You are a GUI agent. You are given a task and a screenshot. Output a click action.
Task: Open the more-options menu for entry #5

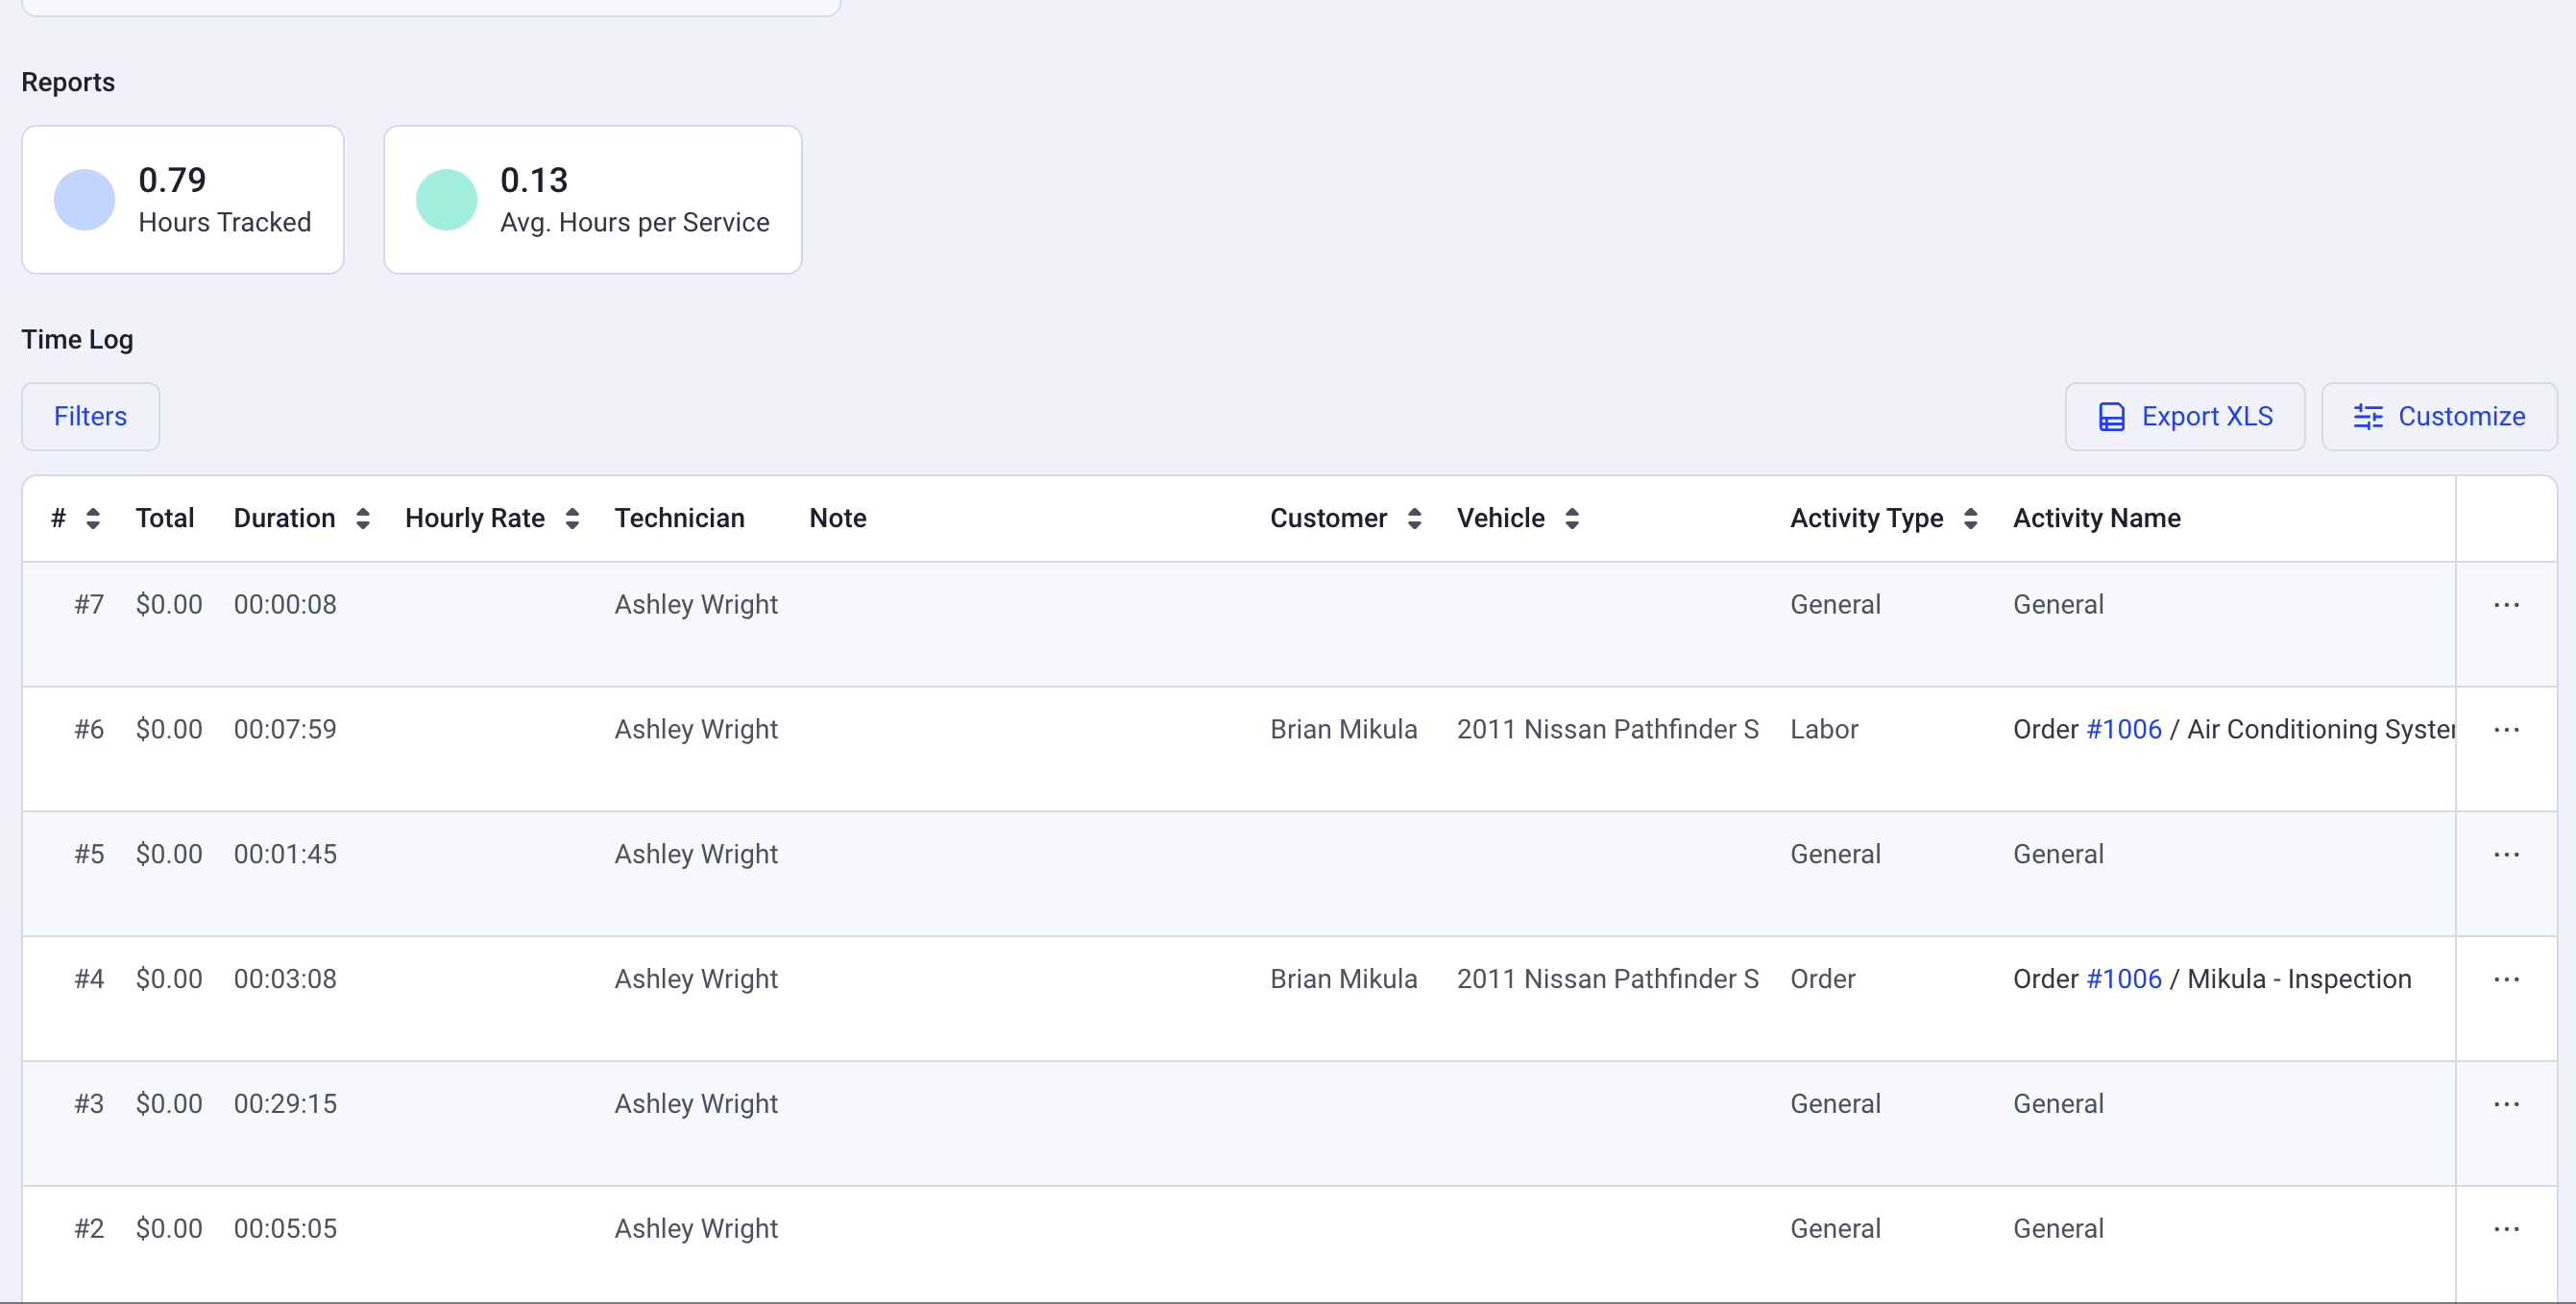tap(2506, 855)
